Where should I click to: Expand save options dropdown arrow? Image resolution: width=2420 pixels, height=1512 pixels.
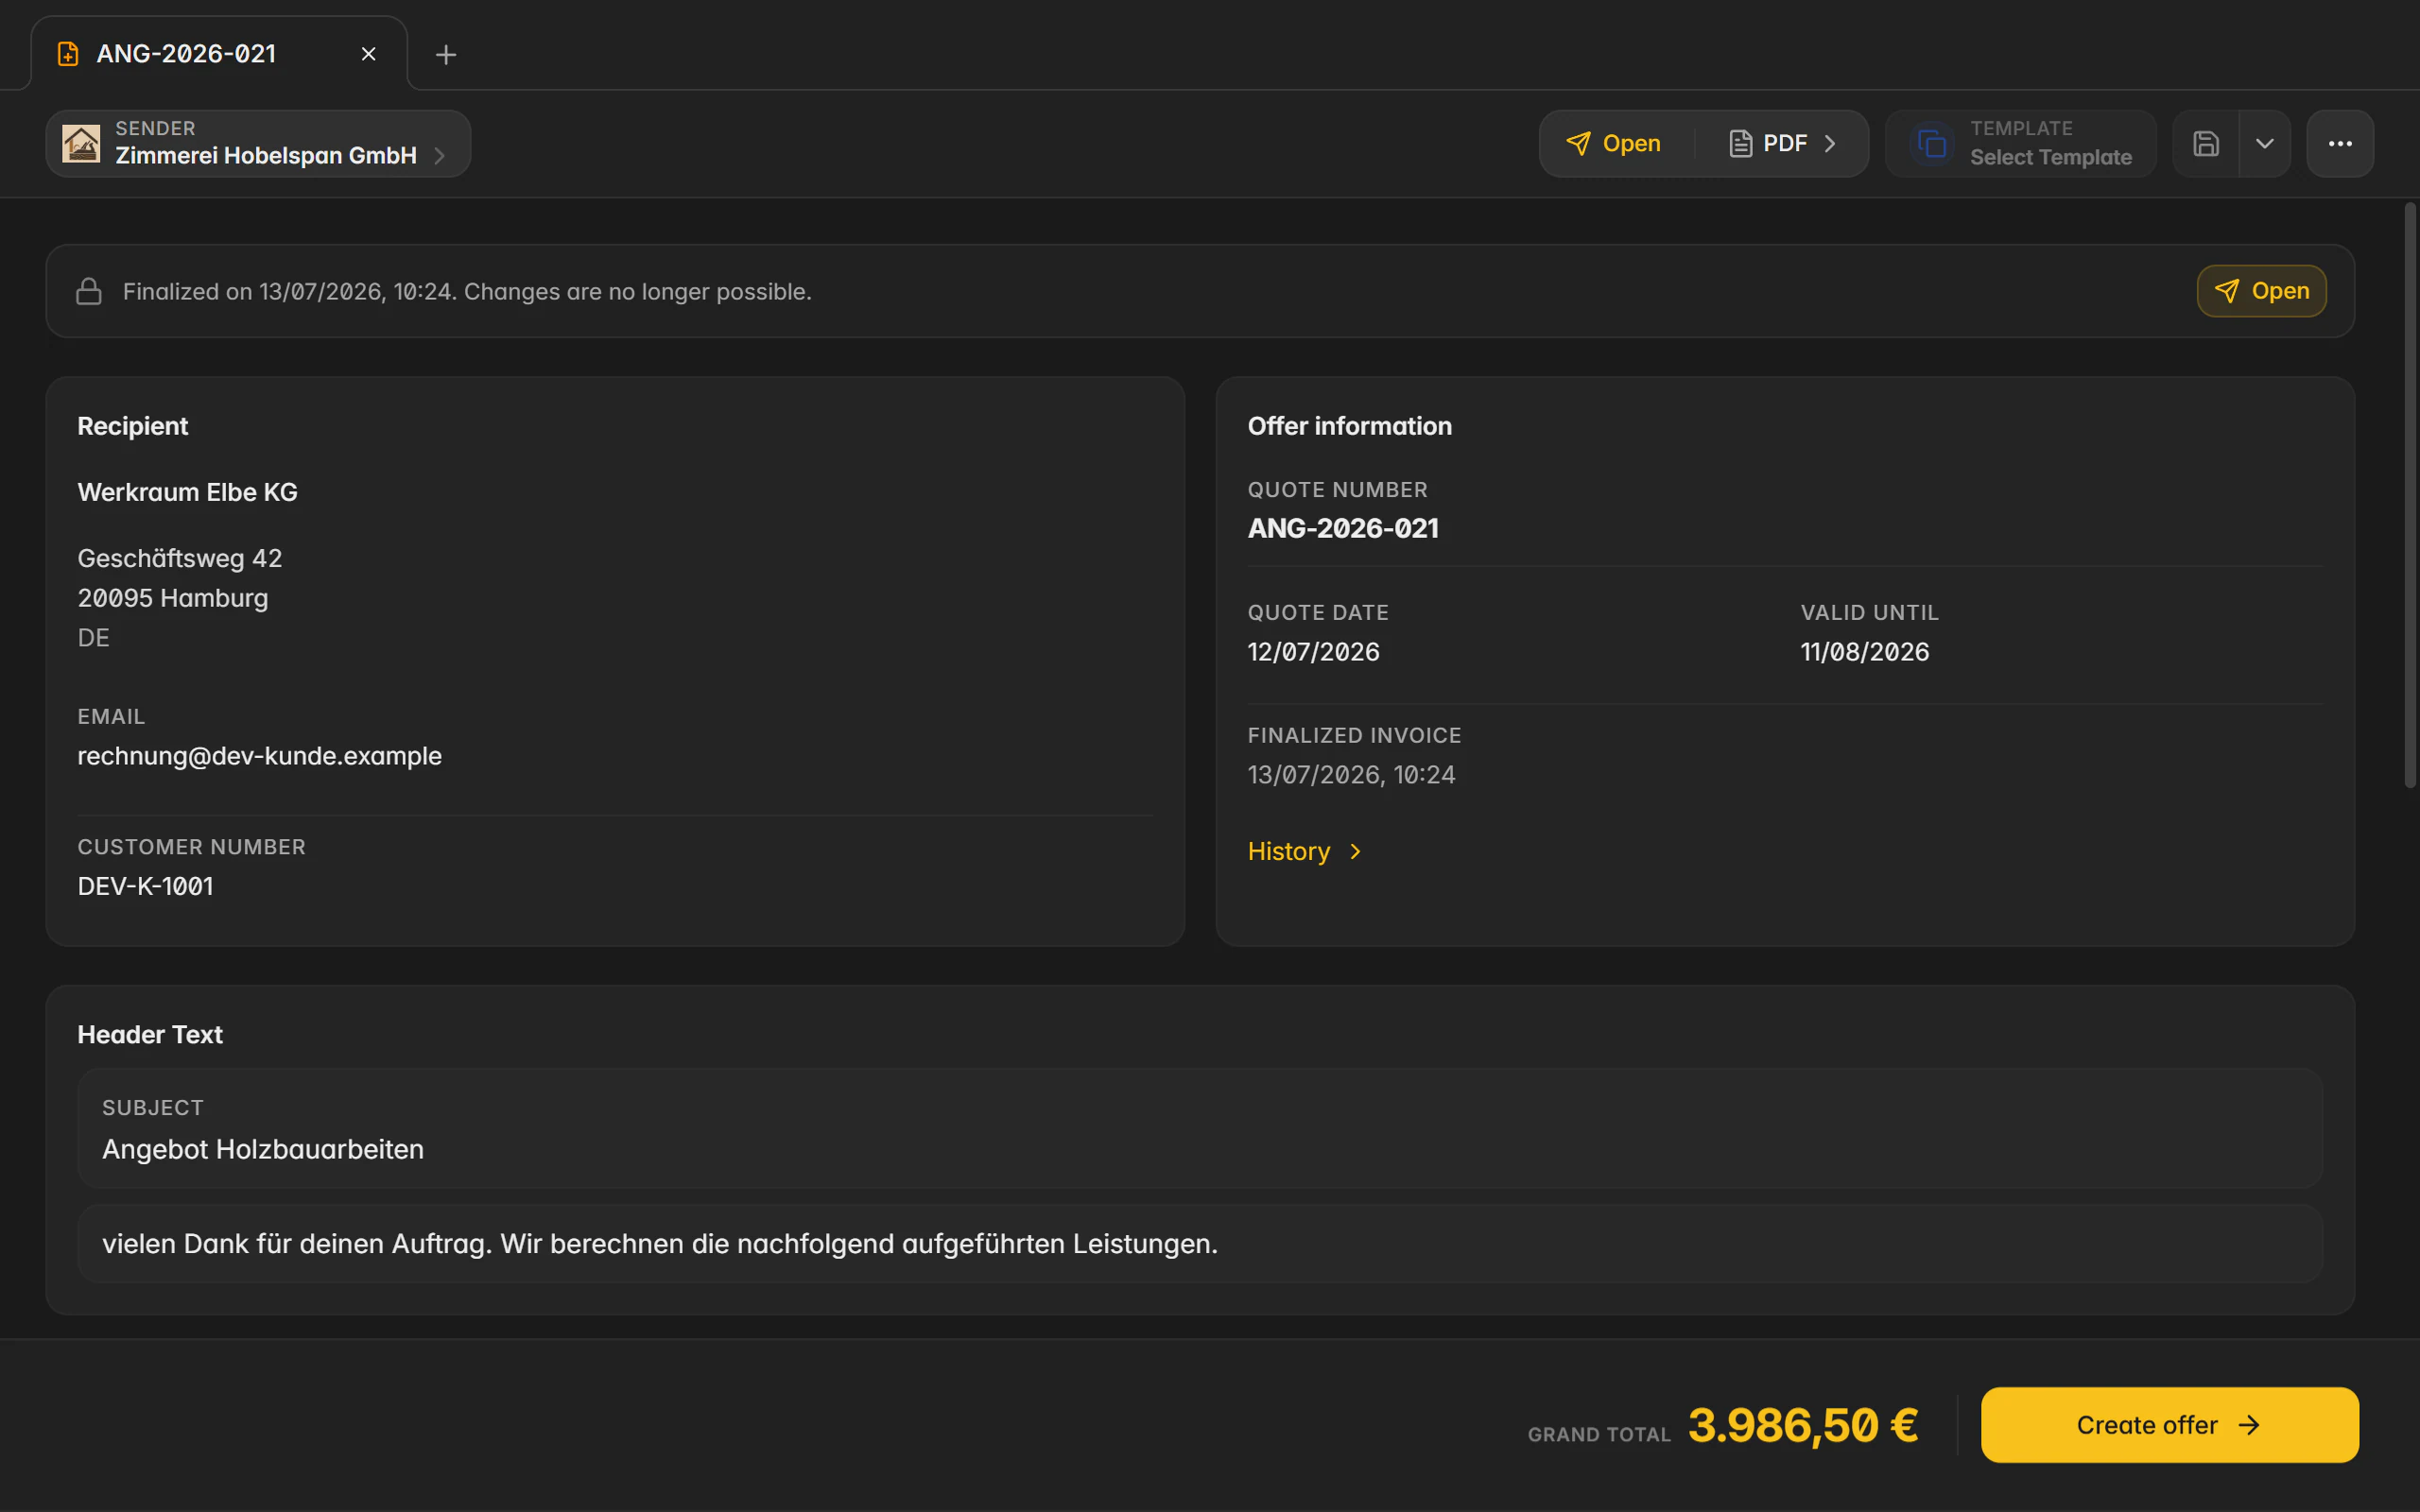point(2265,144)
